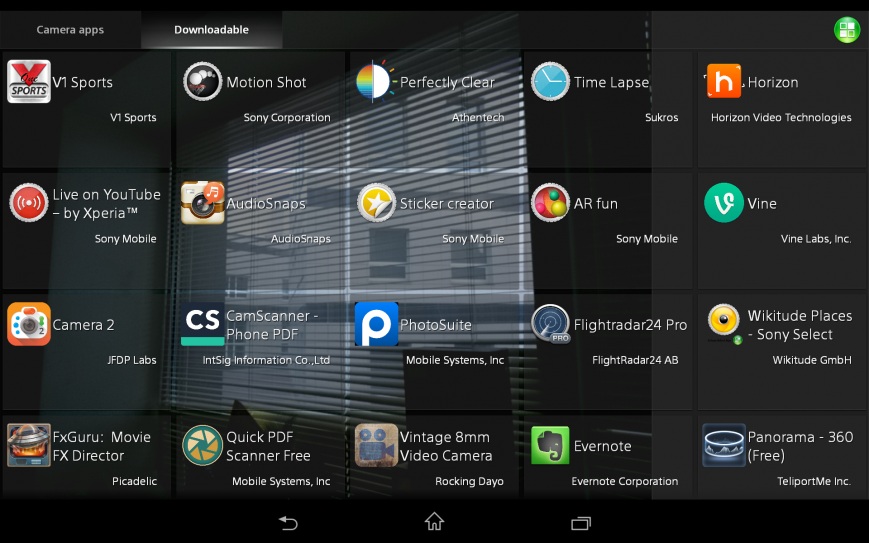This screenshot has width=869, height=543.
Task: Tap FxGuru: Movie FX Director title
Action: point(101,446)
